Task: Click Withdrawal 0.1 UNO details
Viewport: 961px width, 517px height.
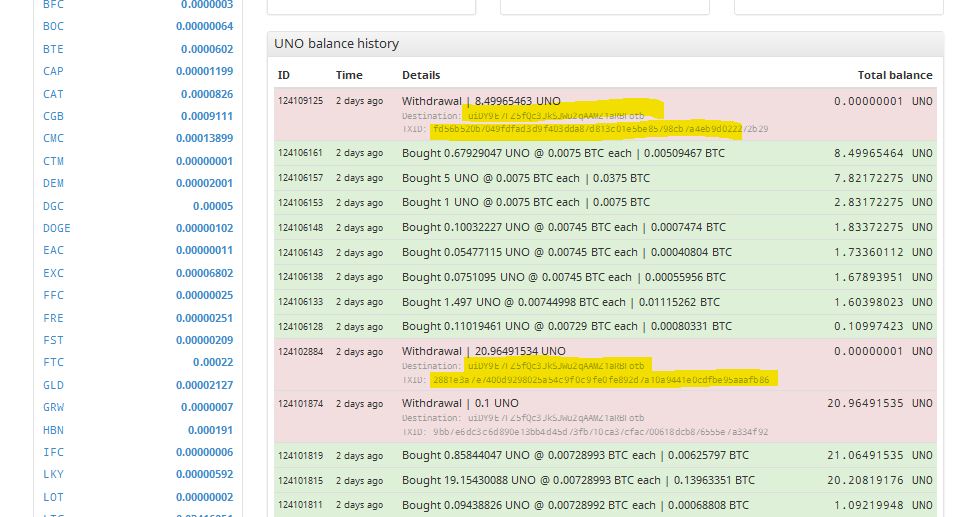Action: (460, 403)
